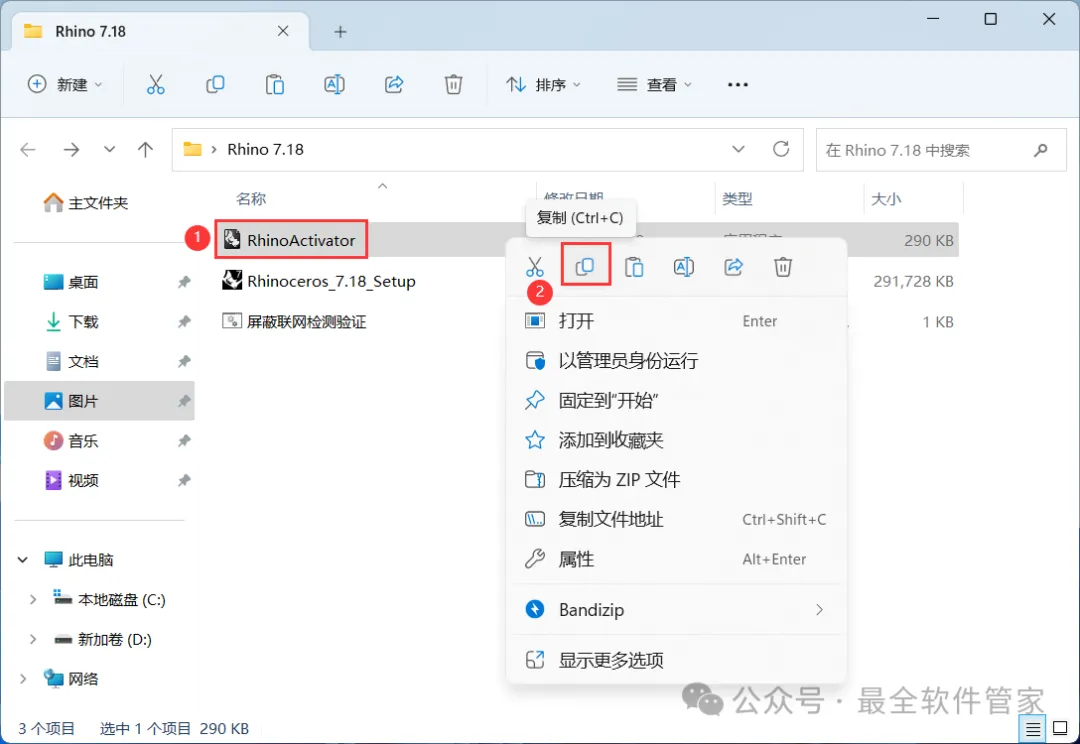The height and width of the screenshot is (744, 1080).
Task: Expand the 新加卷 (D:) node
Action: click(32, 640)
